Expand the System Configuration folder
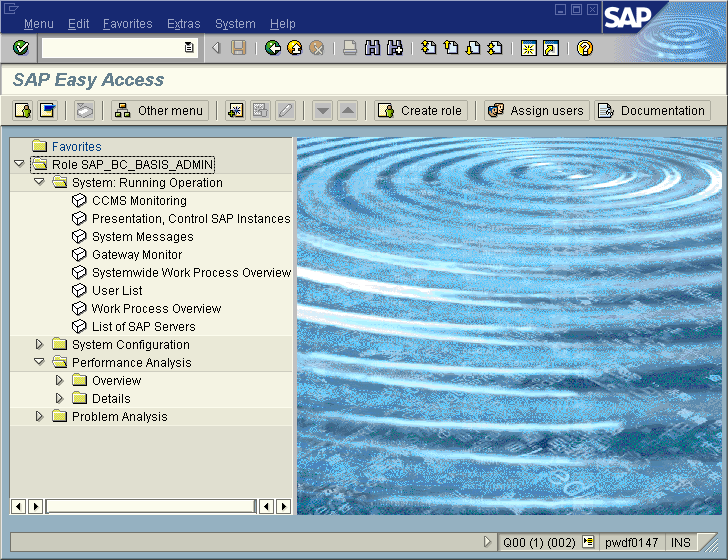This screenshot has width=728, height=560. pos(40,345)
